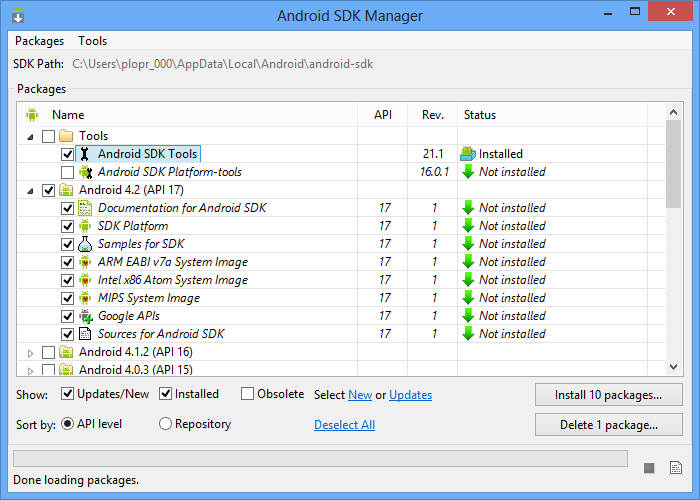Uncheck the MIPS System Image checkbox
Image resolution: width=700 pixels, height=500 pixels.
click(67, 298)
